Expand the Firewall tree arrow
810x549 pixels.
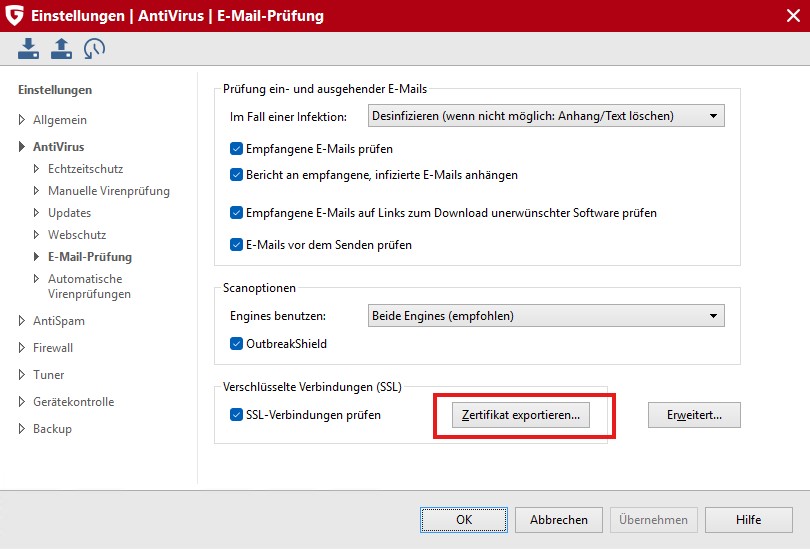tap(22, 348)
